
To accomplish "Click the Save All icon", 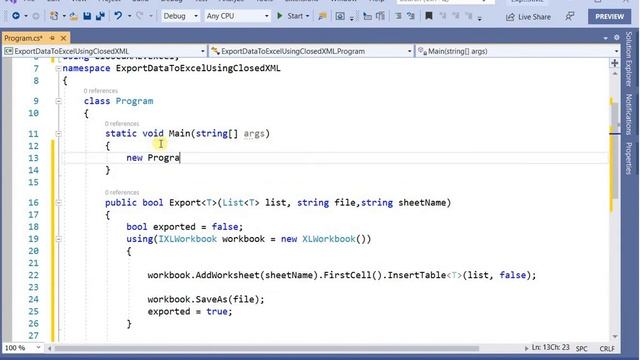I will pos(100,16).
